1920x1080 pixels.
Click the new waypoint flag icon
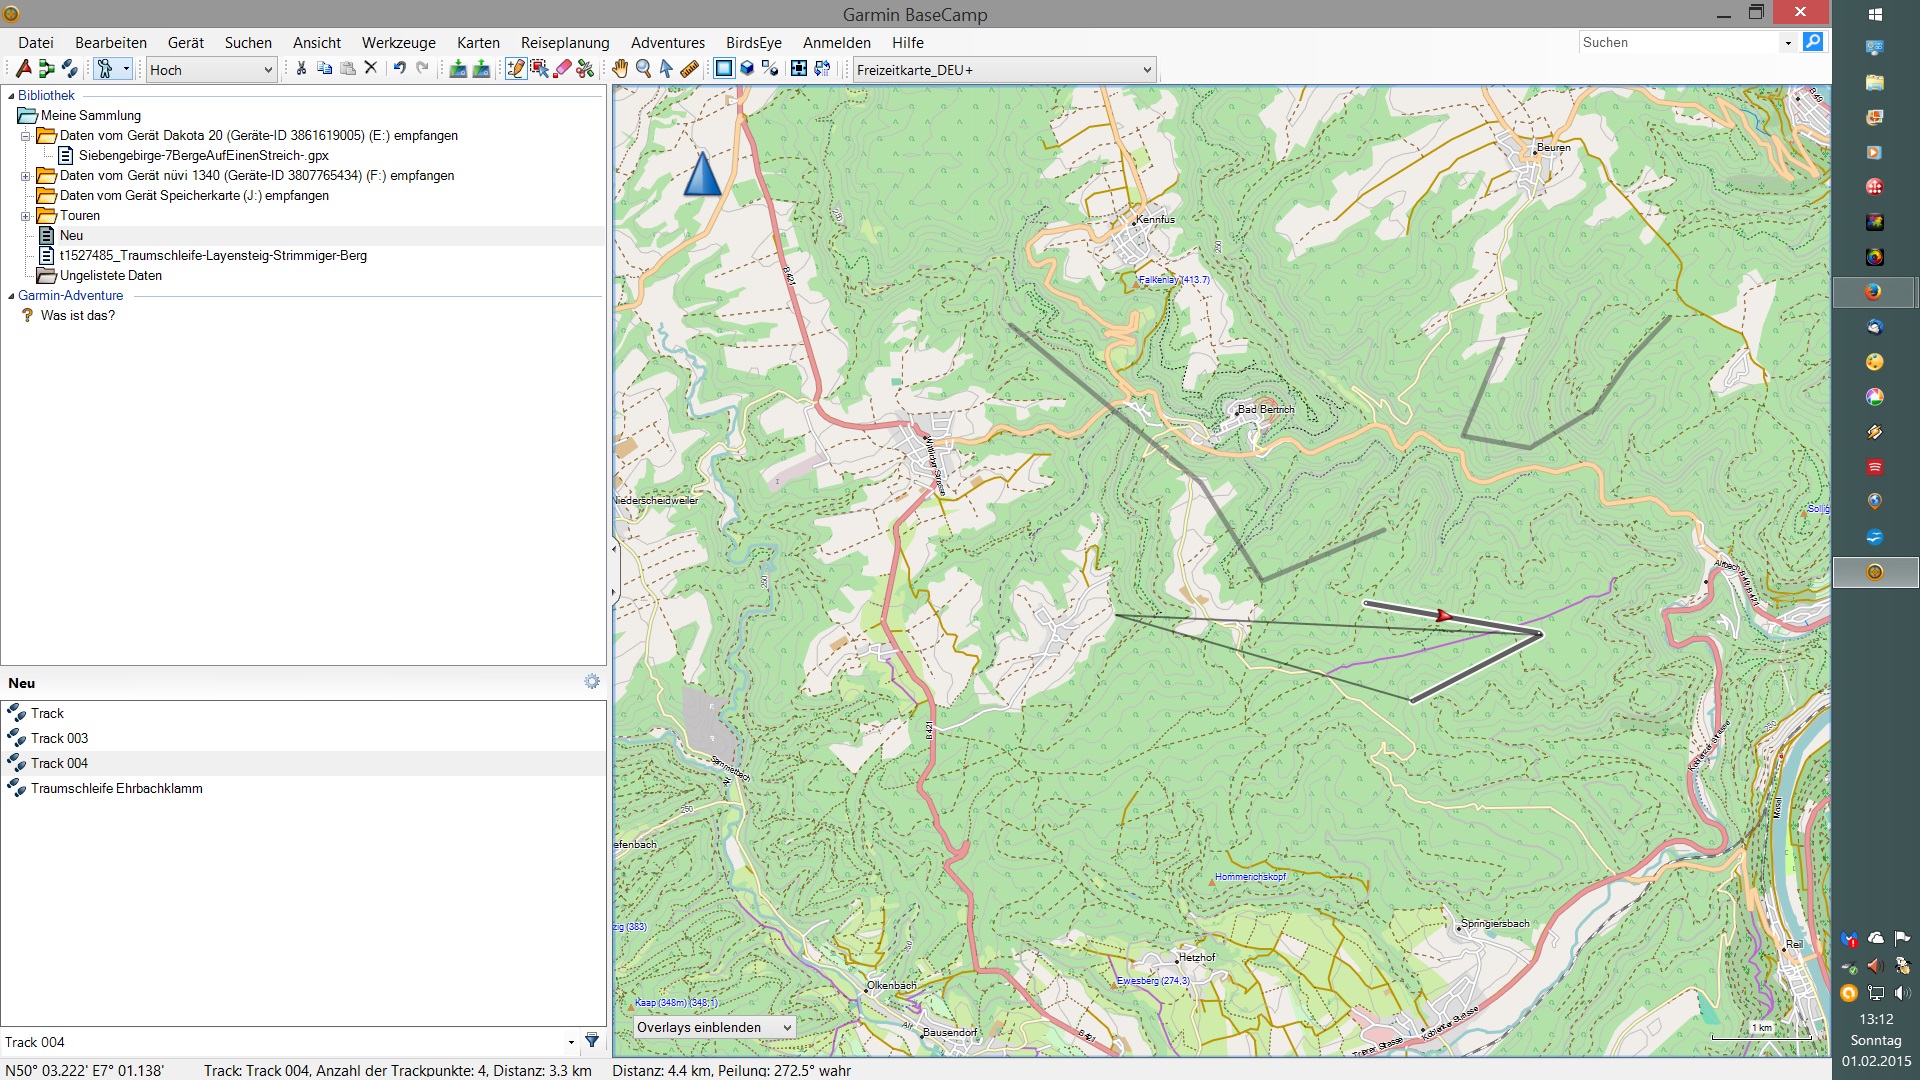click(x=23, y=69)
